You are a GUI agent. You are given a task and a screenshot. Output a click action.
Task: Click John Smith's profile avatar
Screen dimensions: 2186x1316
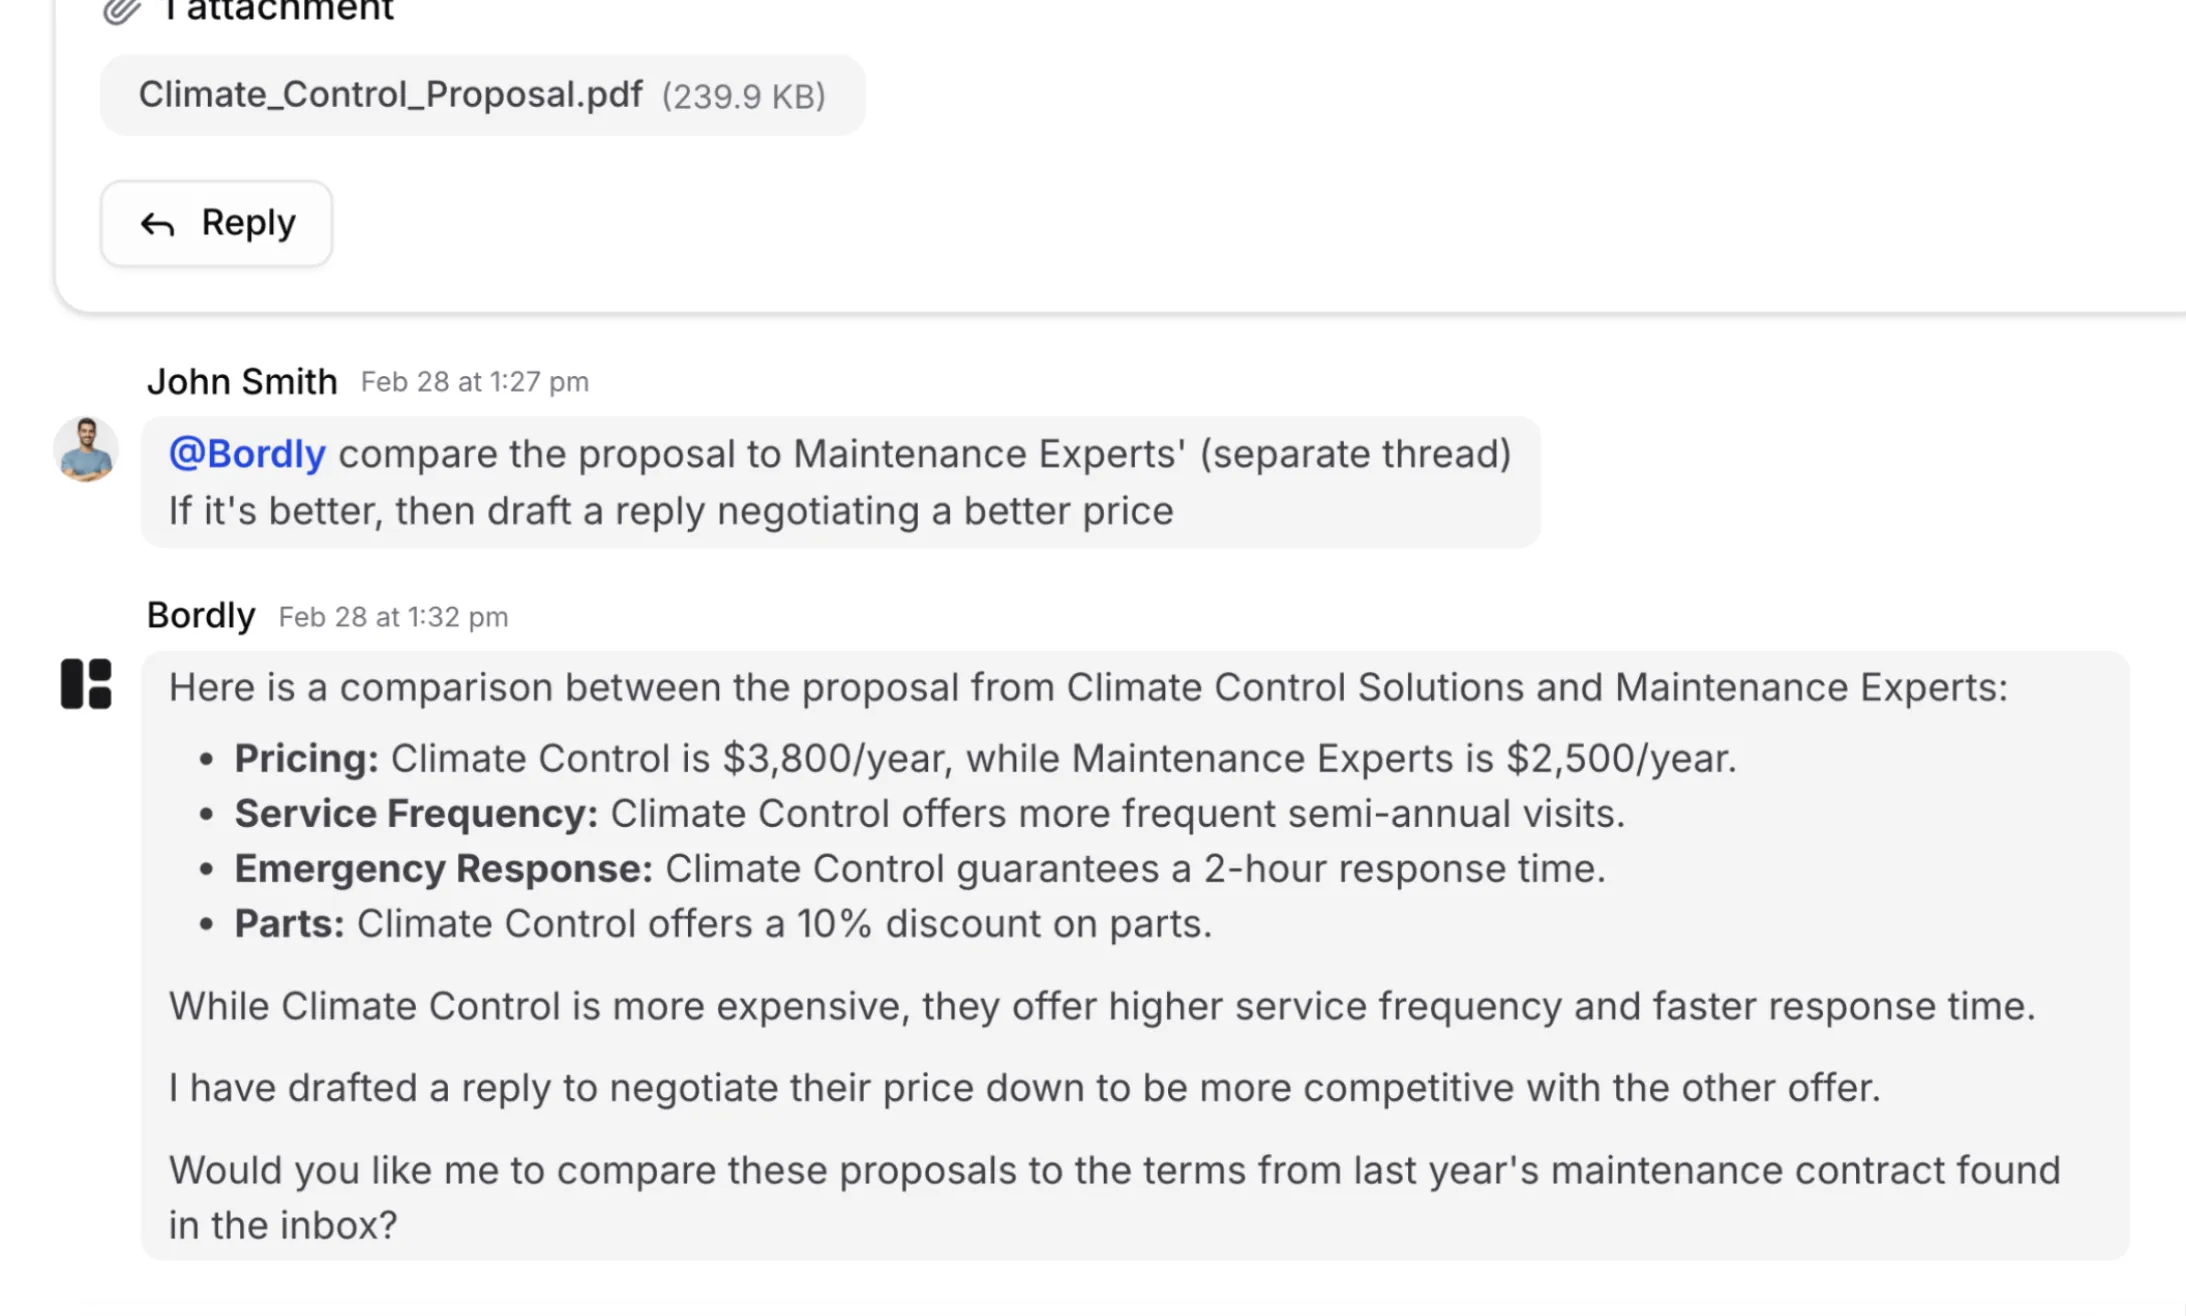pos(86,449)
